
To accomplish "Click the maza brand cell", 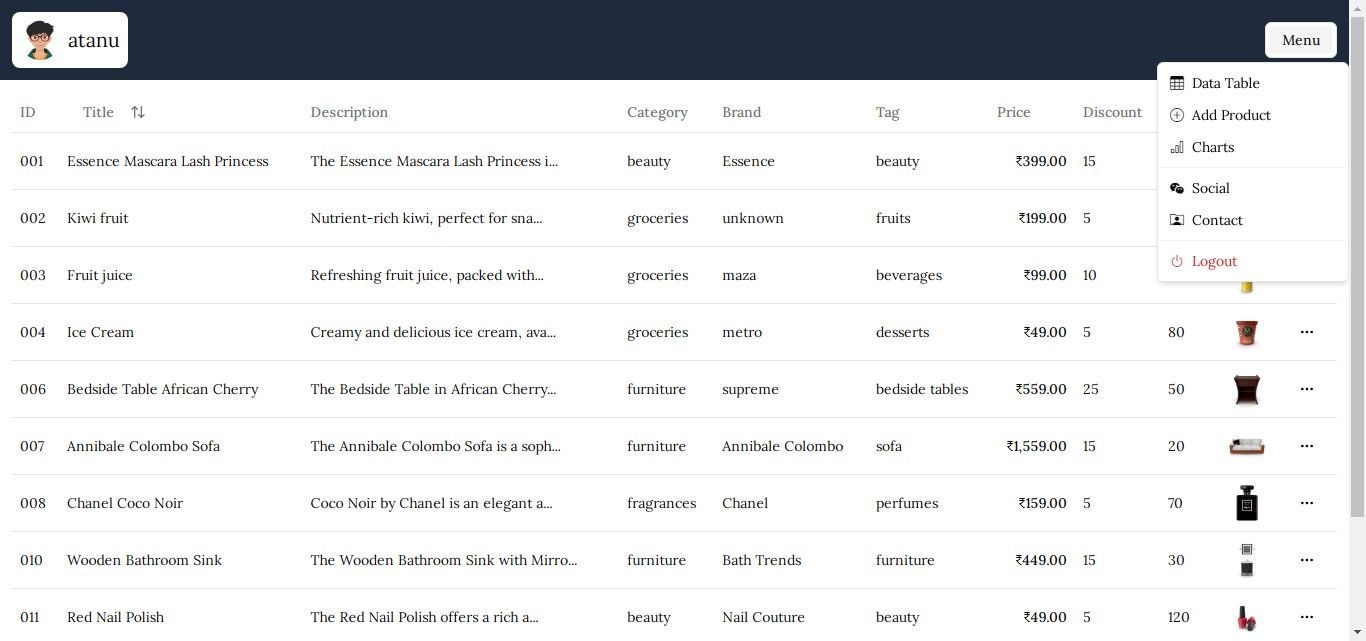I will pyautogui.click(x=739, y=275).
